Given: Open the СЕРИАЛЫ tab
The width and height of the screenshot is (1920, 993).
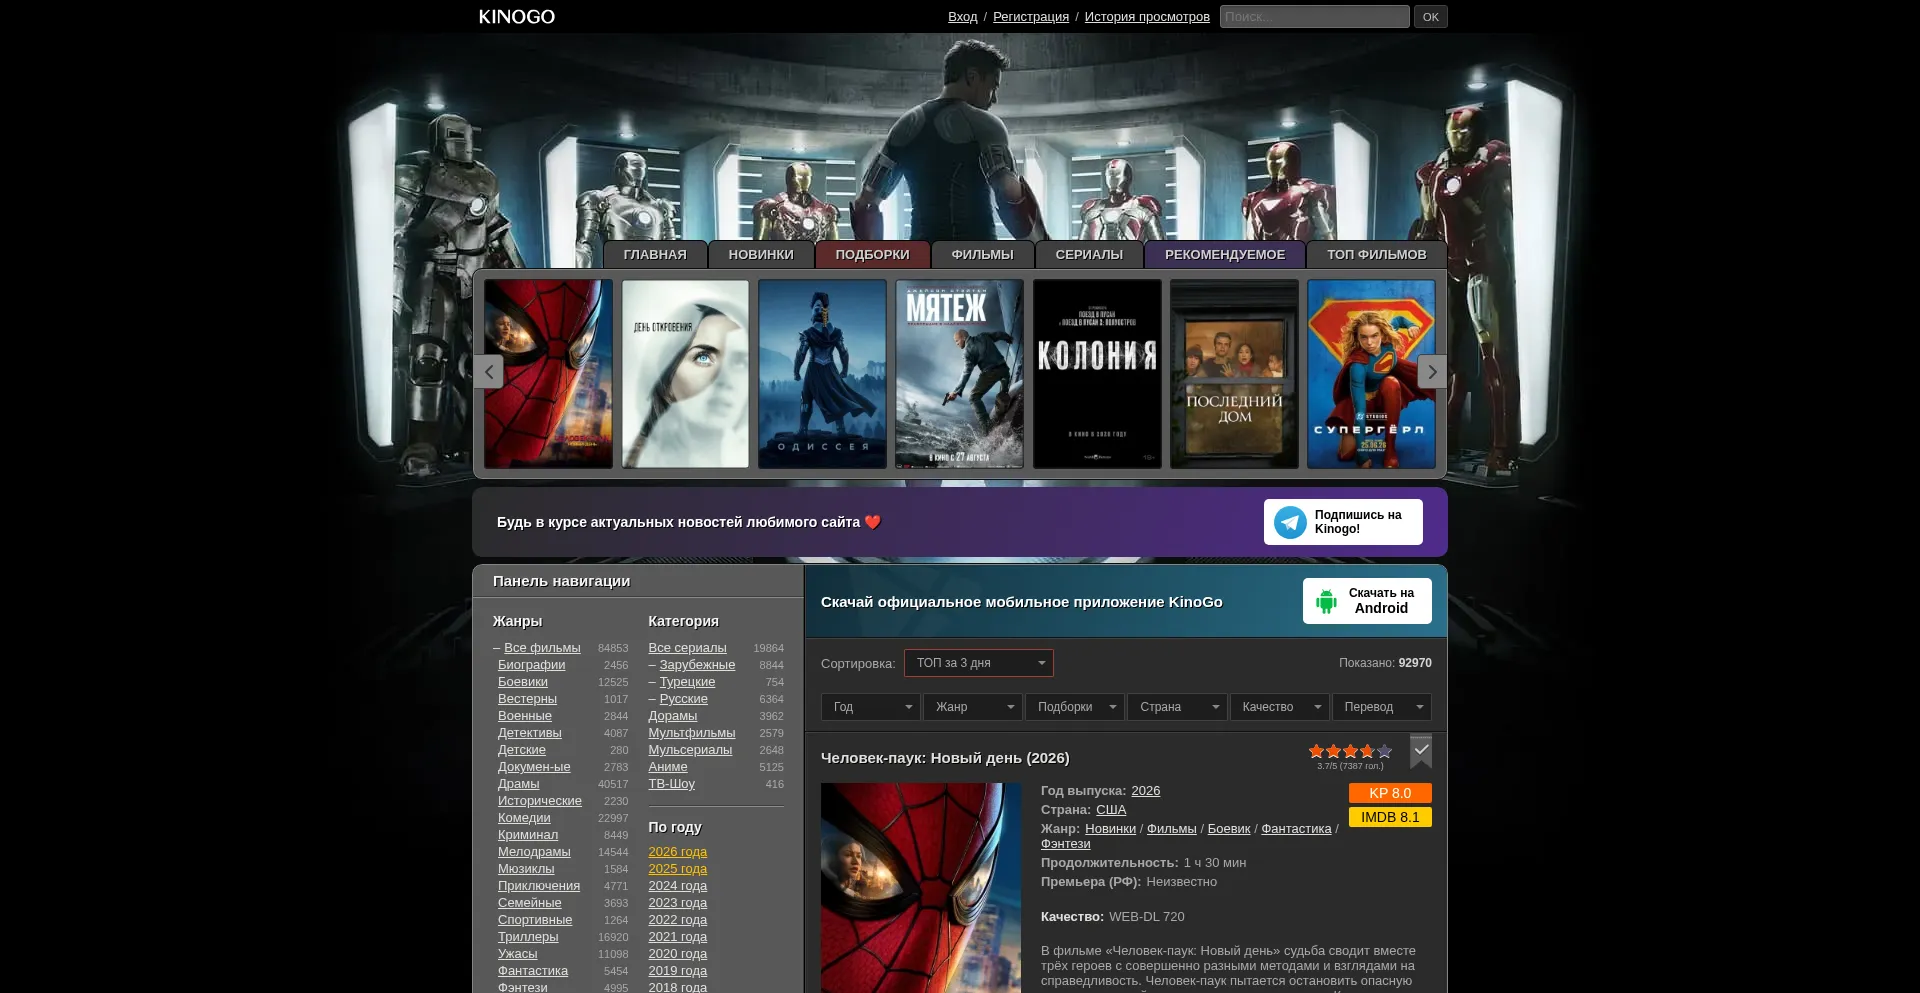Looking at the screenshot, I should 1089,255.
